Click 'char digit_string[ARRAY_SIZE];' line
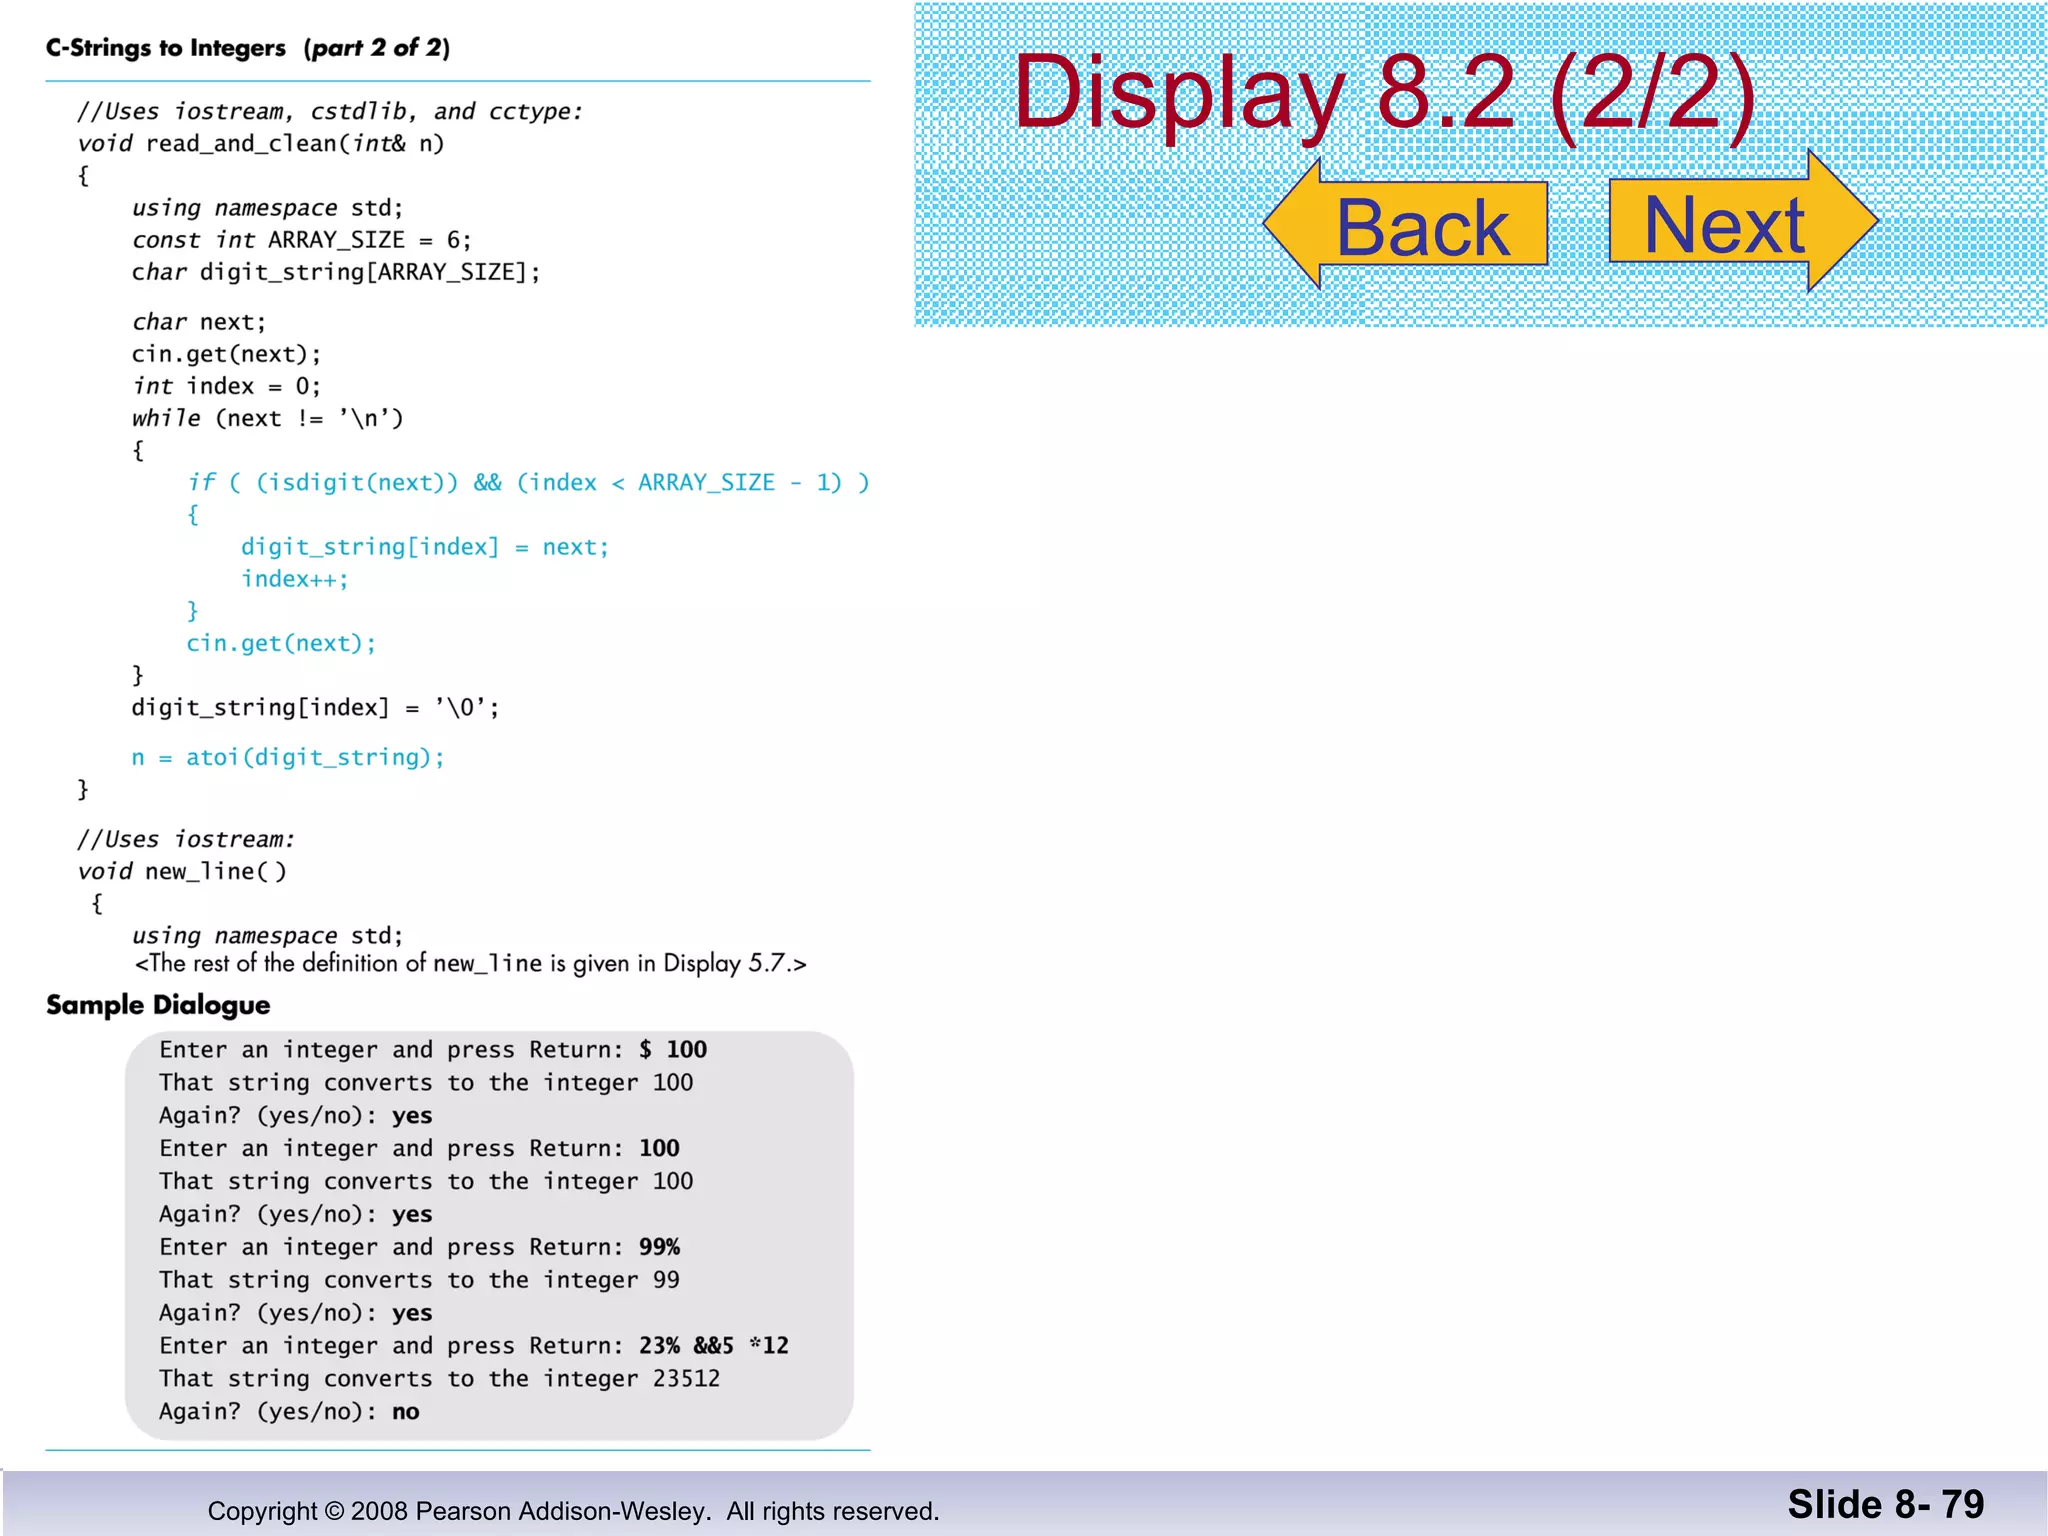Screen dimensions: 2048x1536 pos(336,272)
